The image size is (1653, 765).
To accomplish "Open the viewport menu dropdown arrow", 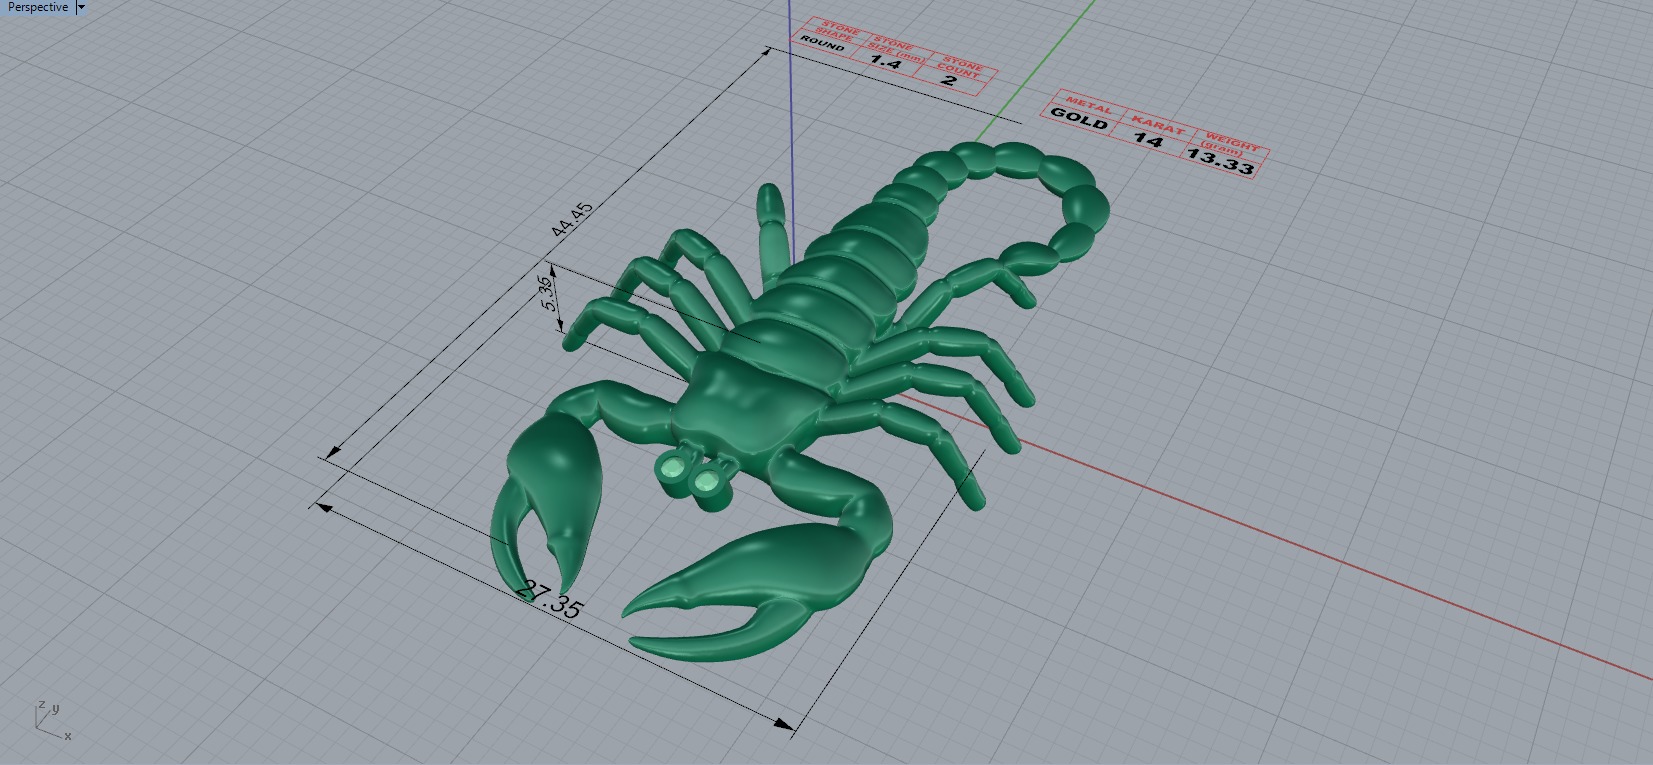I will tap(82, 7).
